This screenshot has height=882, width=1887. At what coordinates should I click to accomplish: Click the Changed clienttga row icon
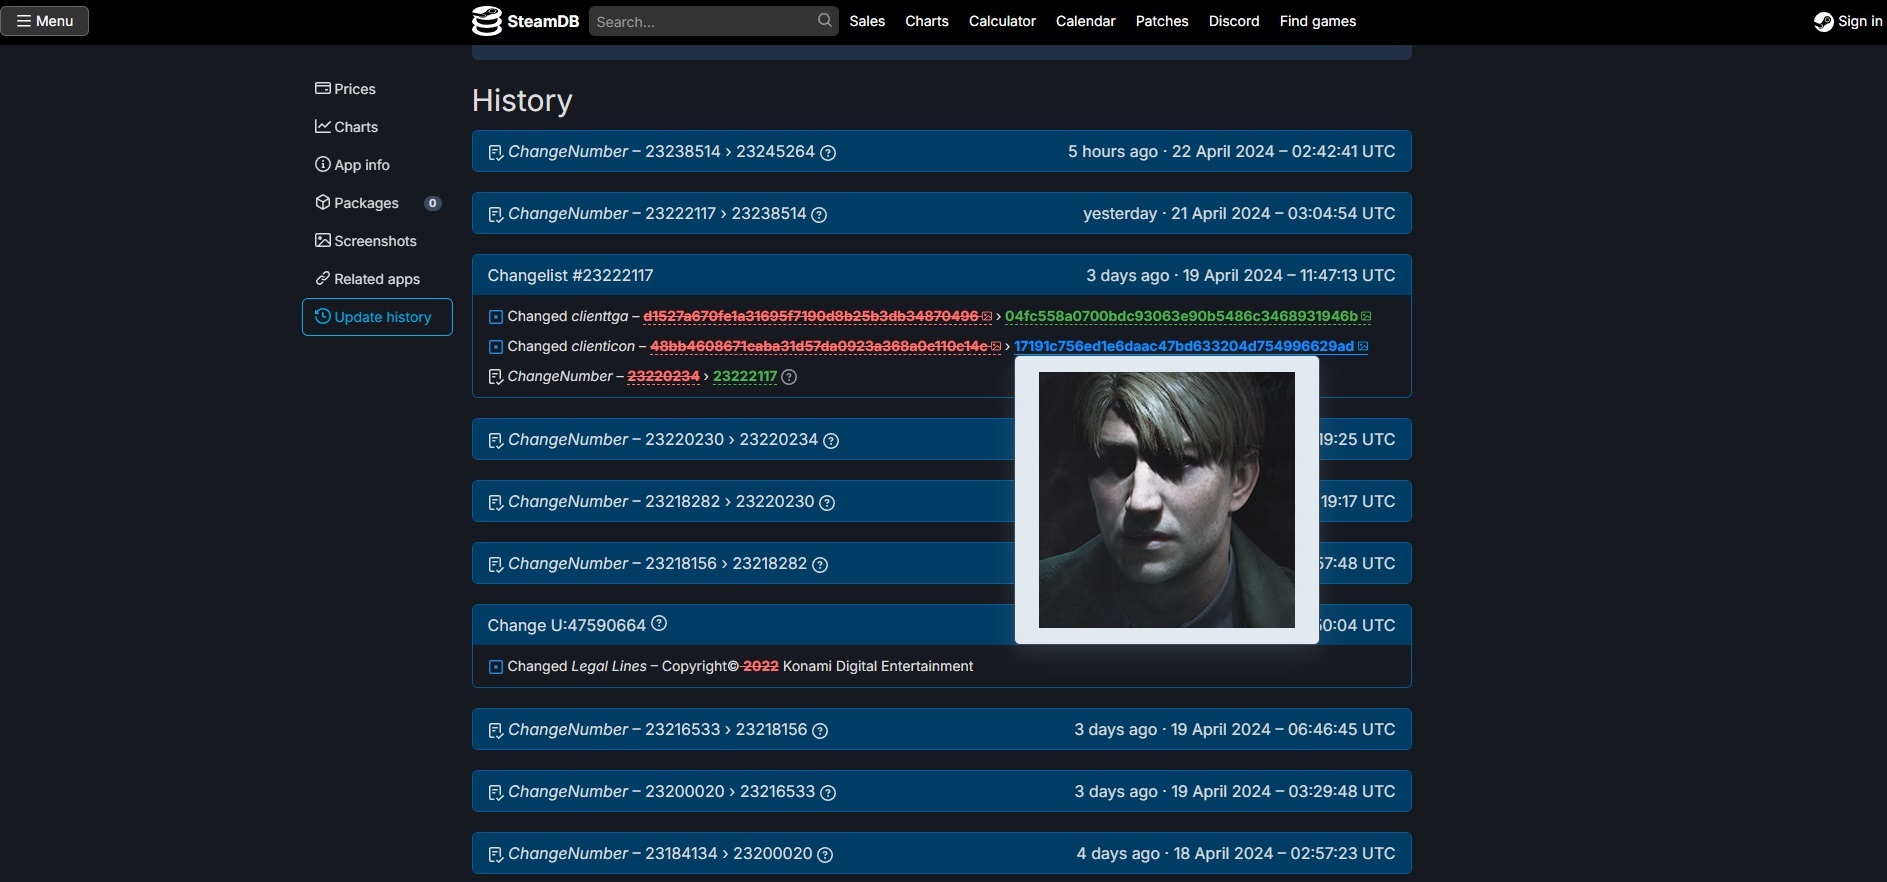click(x=495, y=317)
